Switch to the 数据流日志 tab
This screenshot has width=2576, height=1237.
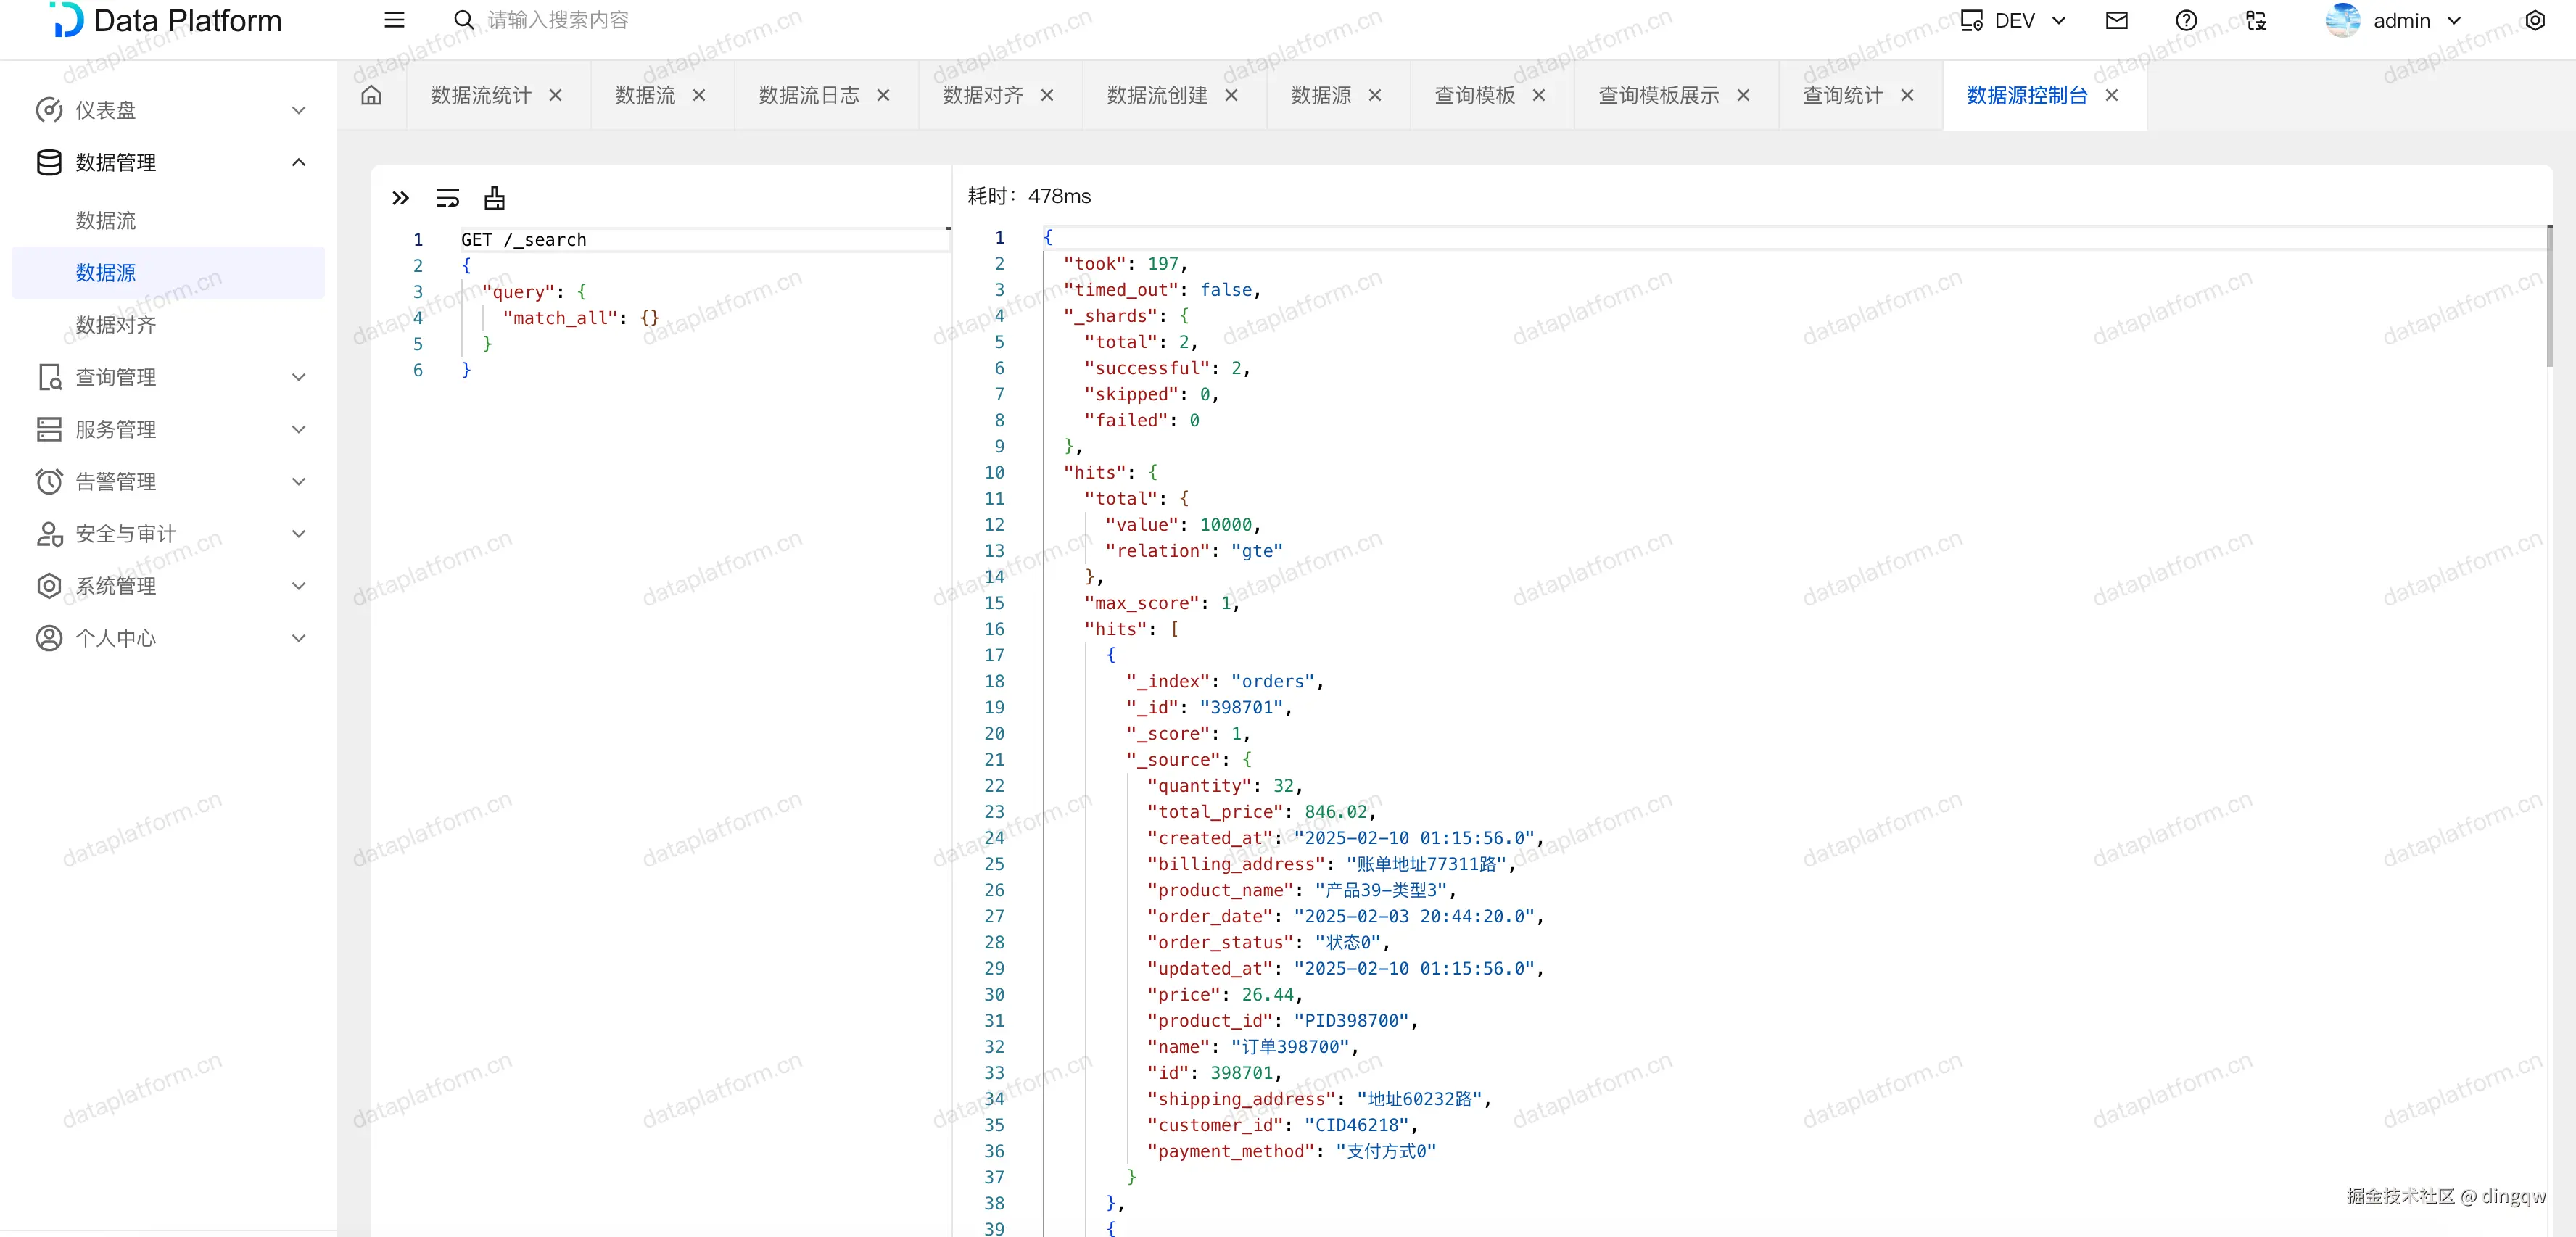808,95
